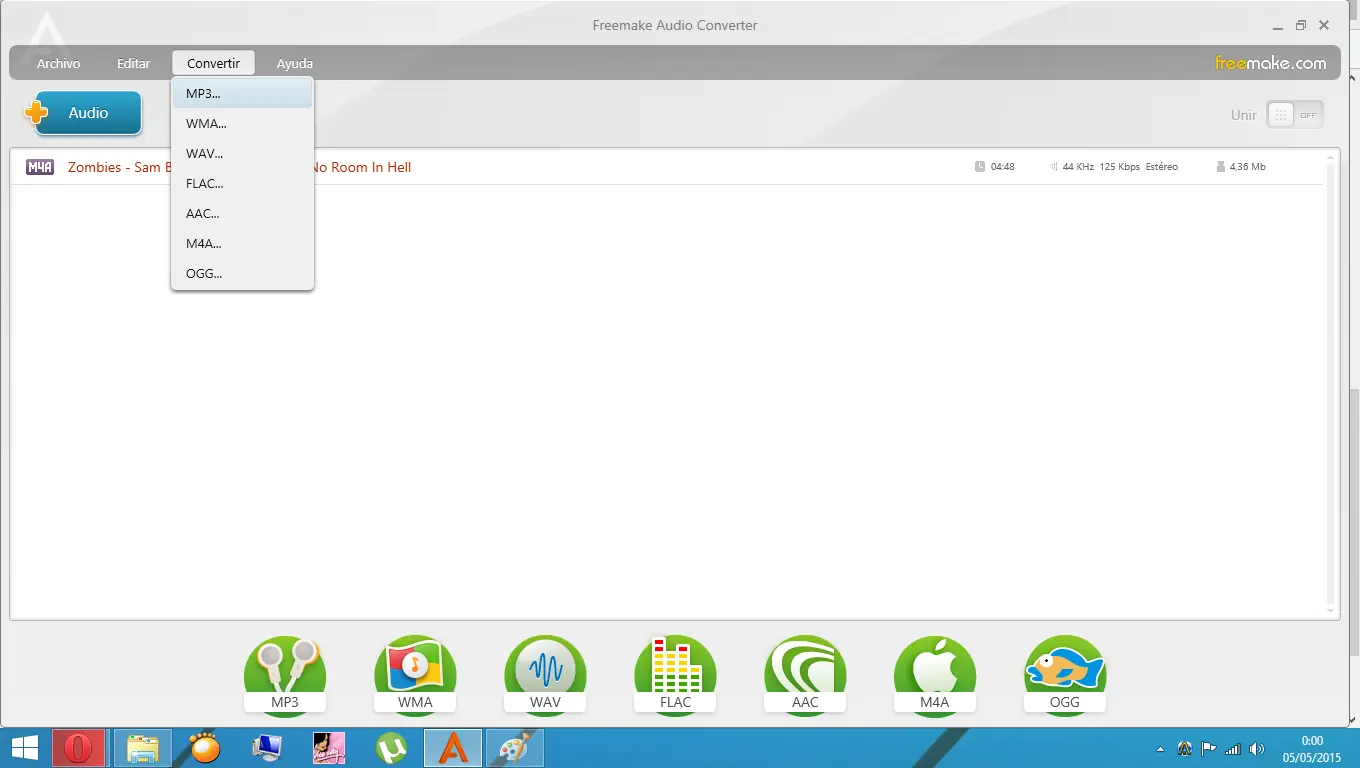Convert to M4A using the apple icon
This screenshot has height=768, width=1360.
pos(935,675)
